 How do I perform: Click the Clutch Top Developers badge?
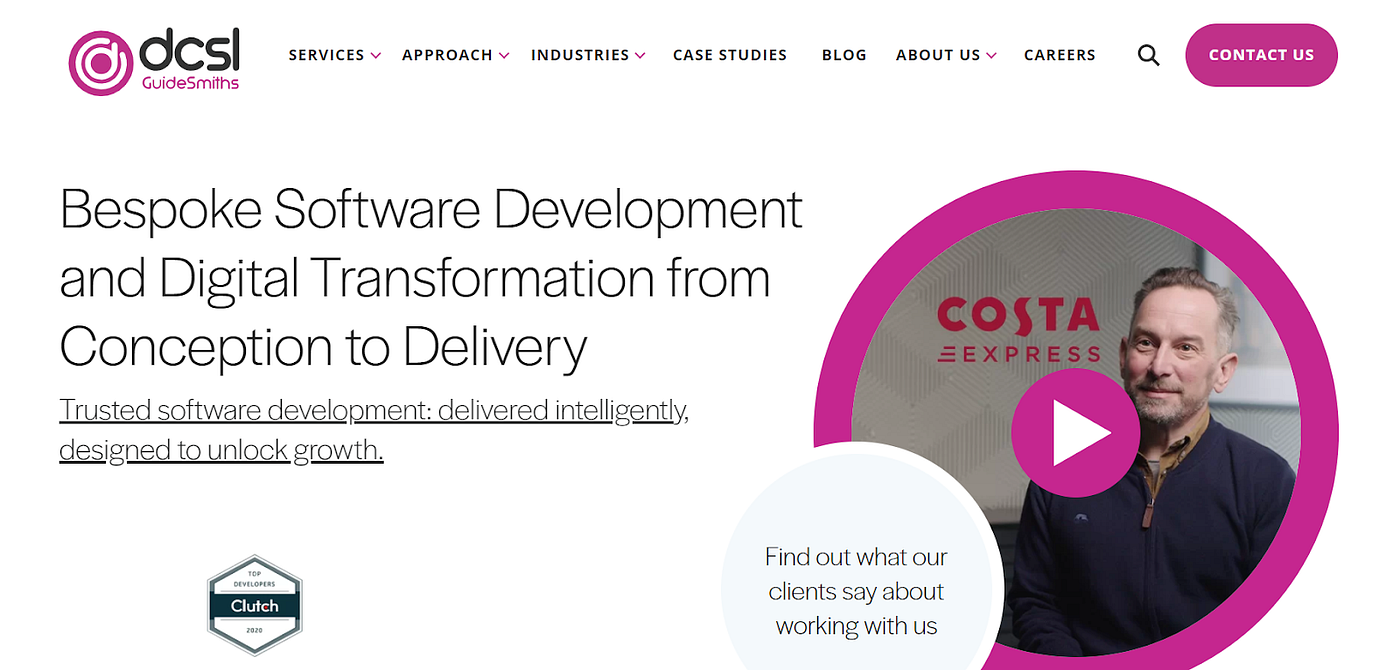[x=255, y=605]
